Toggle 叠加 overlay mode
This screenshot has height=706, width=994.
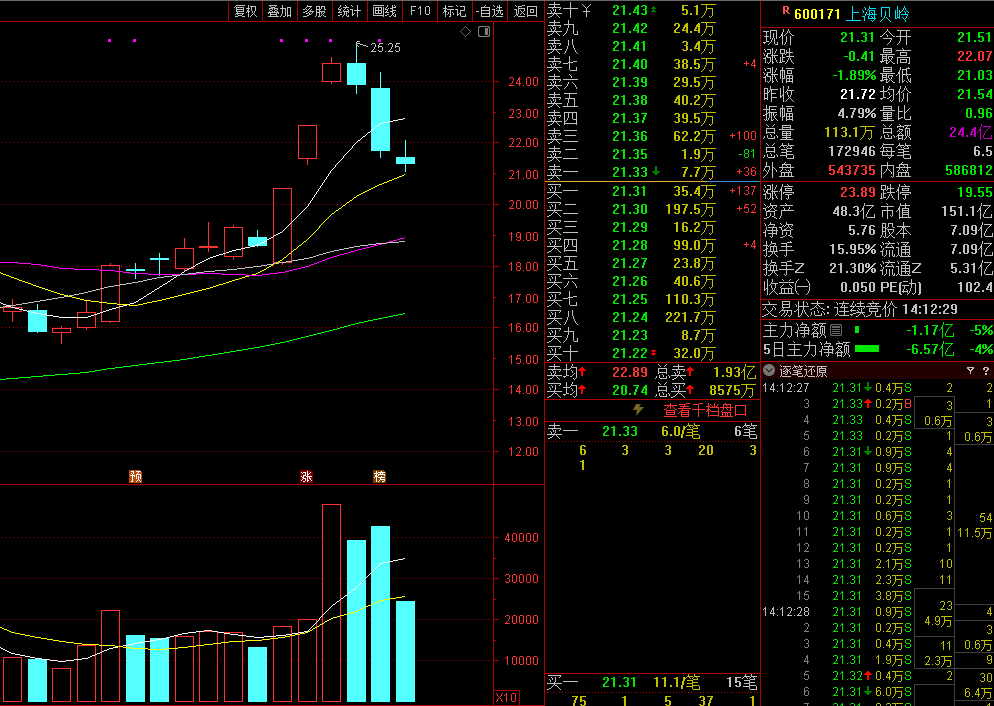coord(279,11)
